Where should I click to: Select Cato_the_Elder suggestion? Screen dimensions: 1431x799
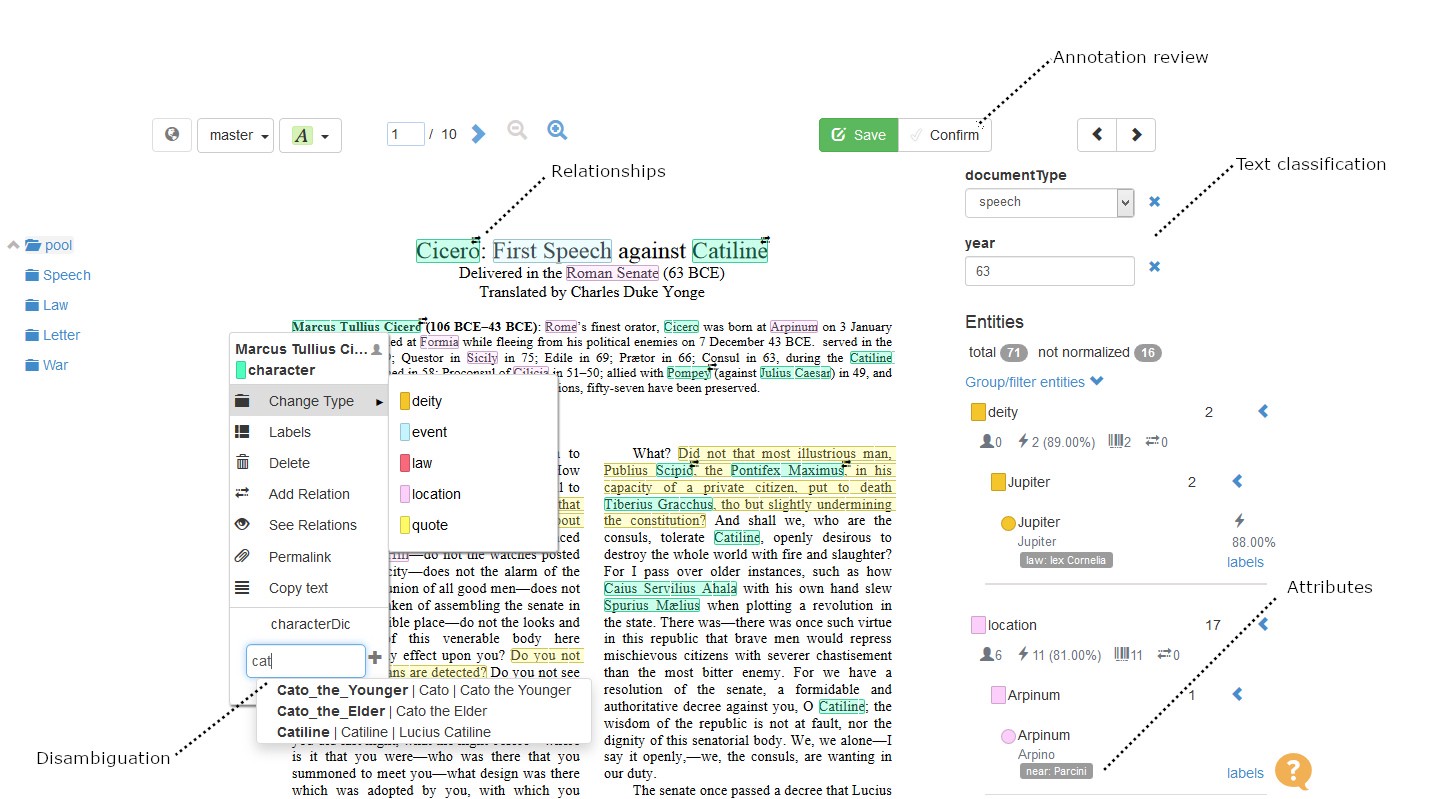click(x=424, y=711)
